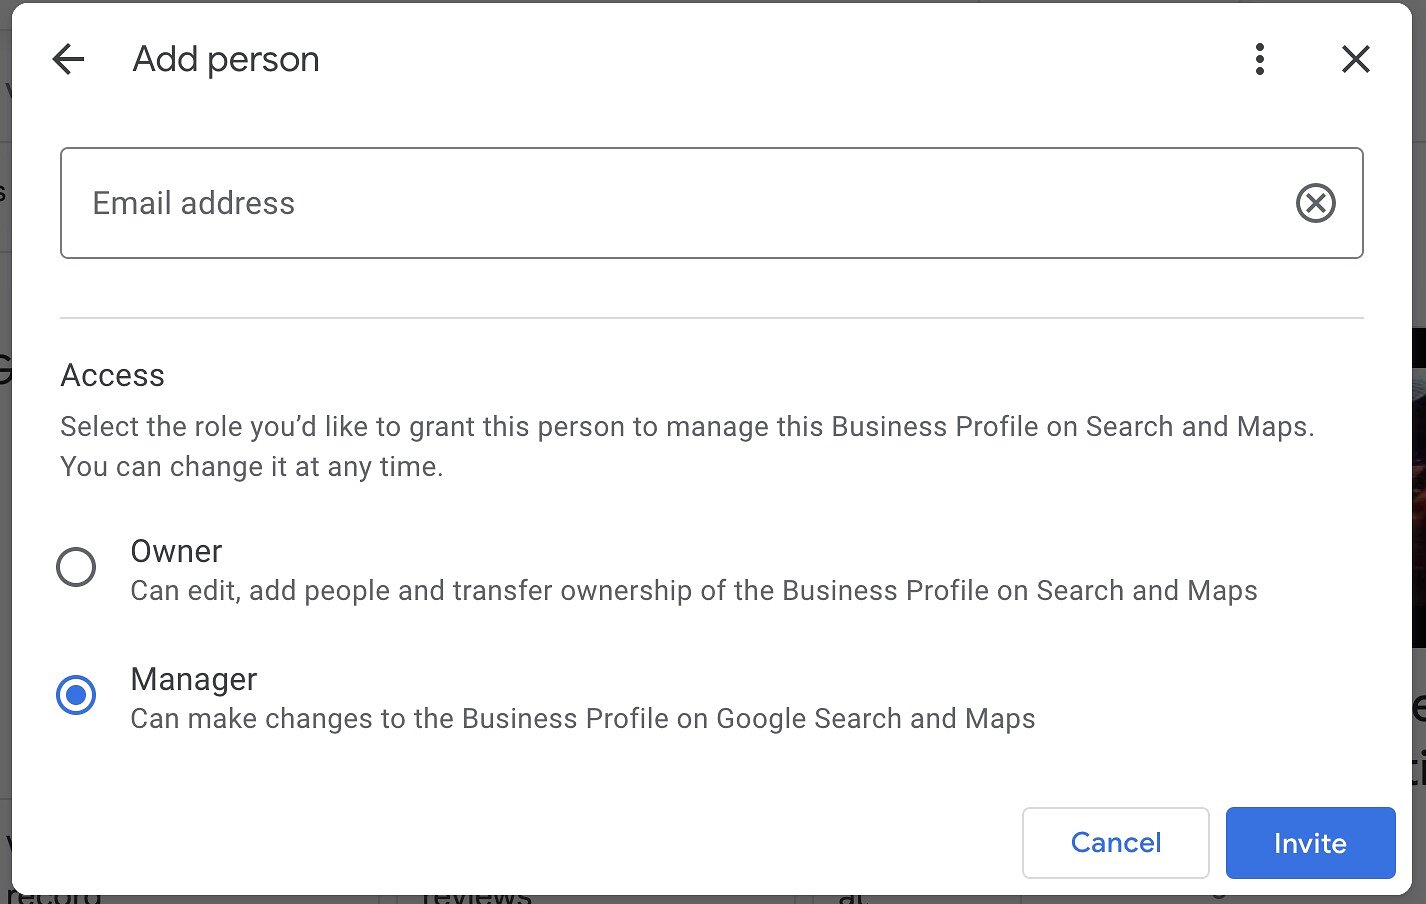Focus the Email address input box
Screen dimensions: 1426x904
[x=711, y=203]
